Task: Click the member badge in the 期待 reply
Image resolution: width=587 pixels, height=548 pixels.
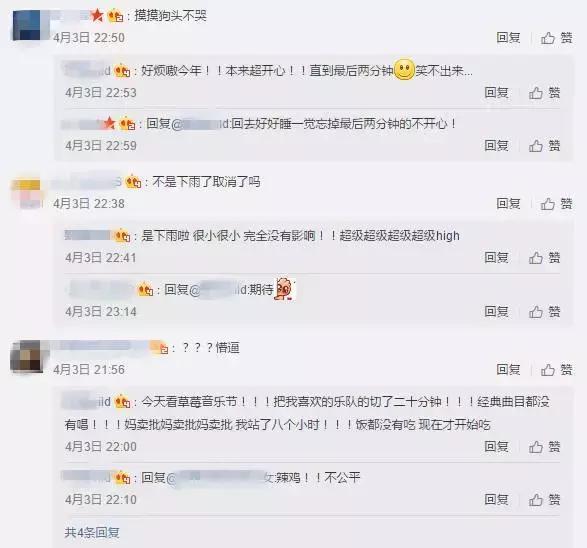Action: (145, 289)
